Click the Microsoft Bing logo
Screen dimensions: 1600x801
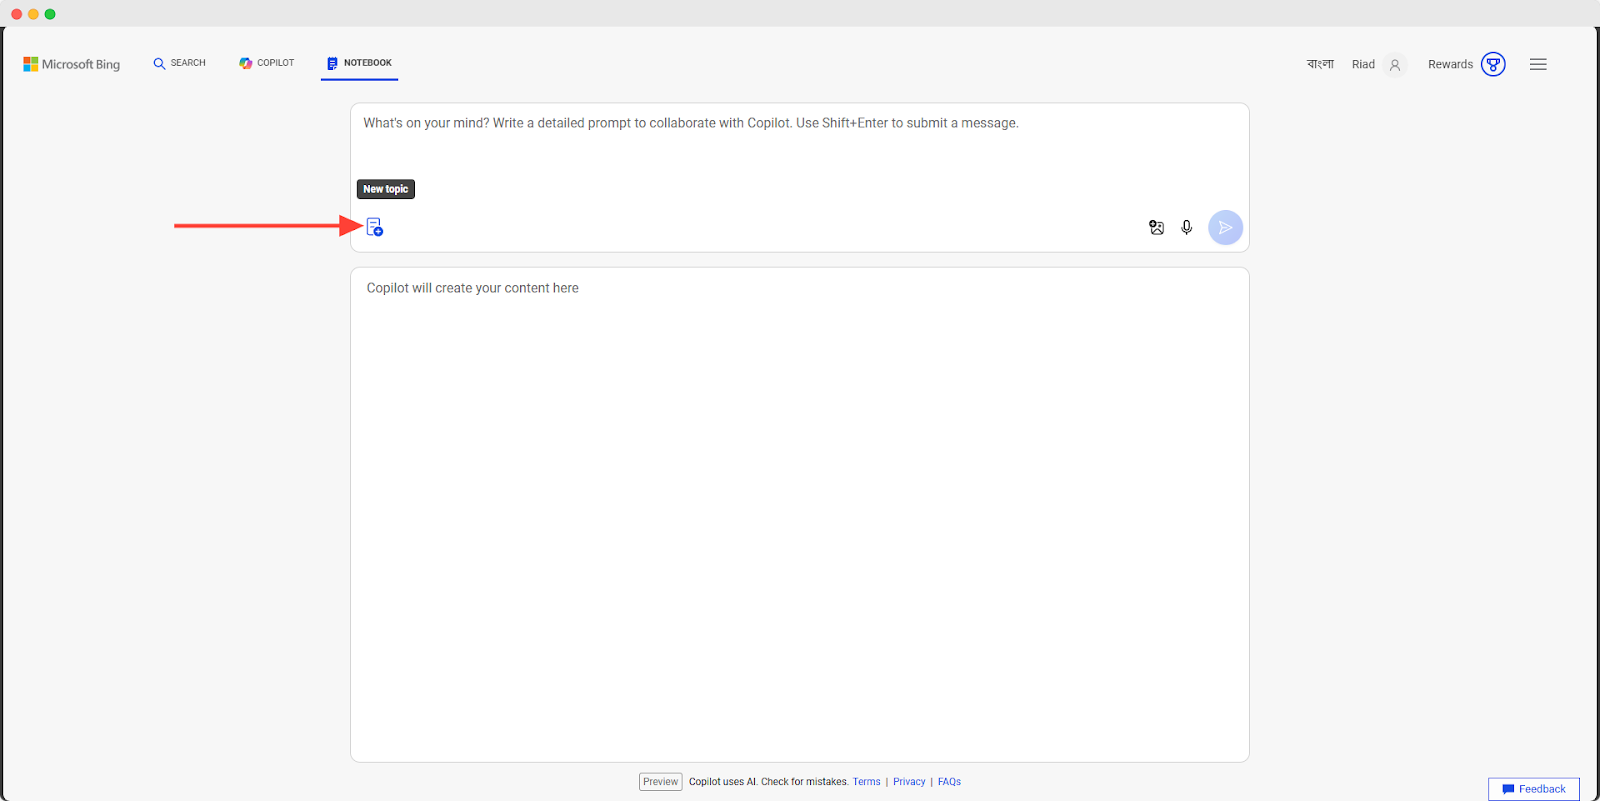[71, 64]
